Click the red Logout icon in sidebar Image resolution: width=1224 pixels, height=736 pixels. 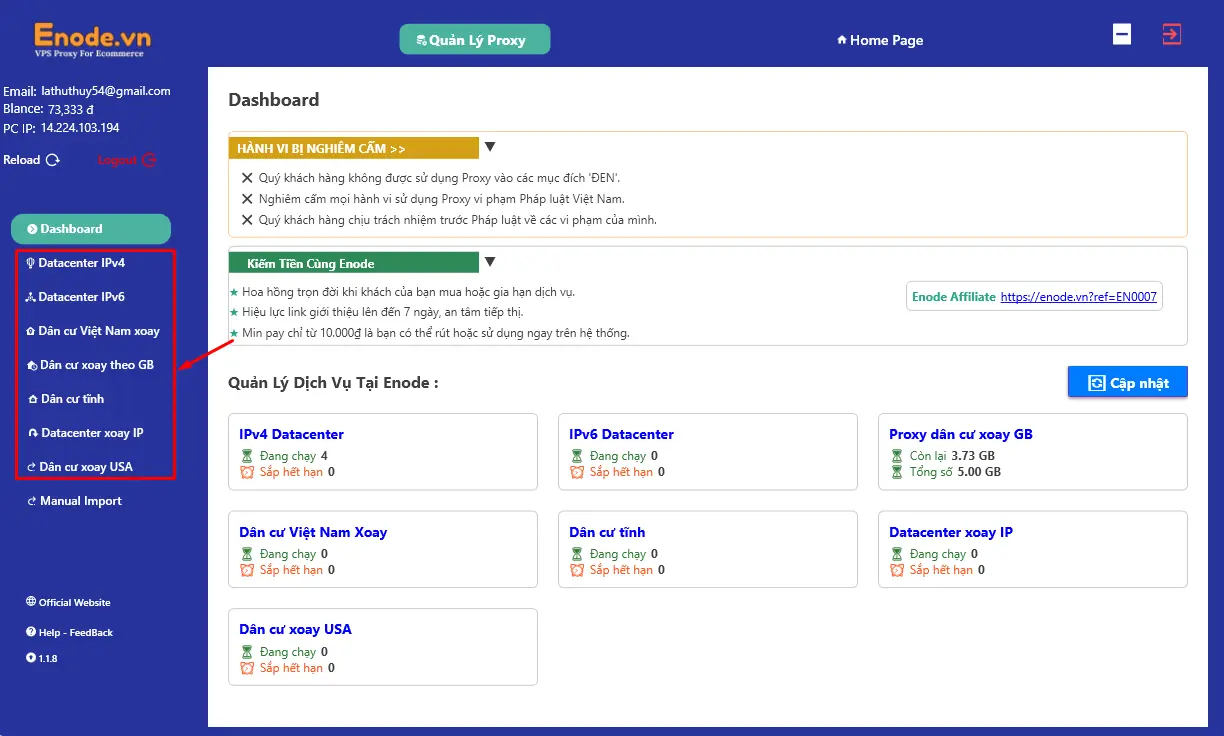[149, 160]
